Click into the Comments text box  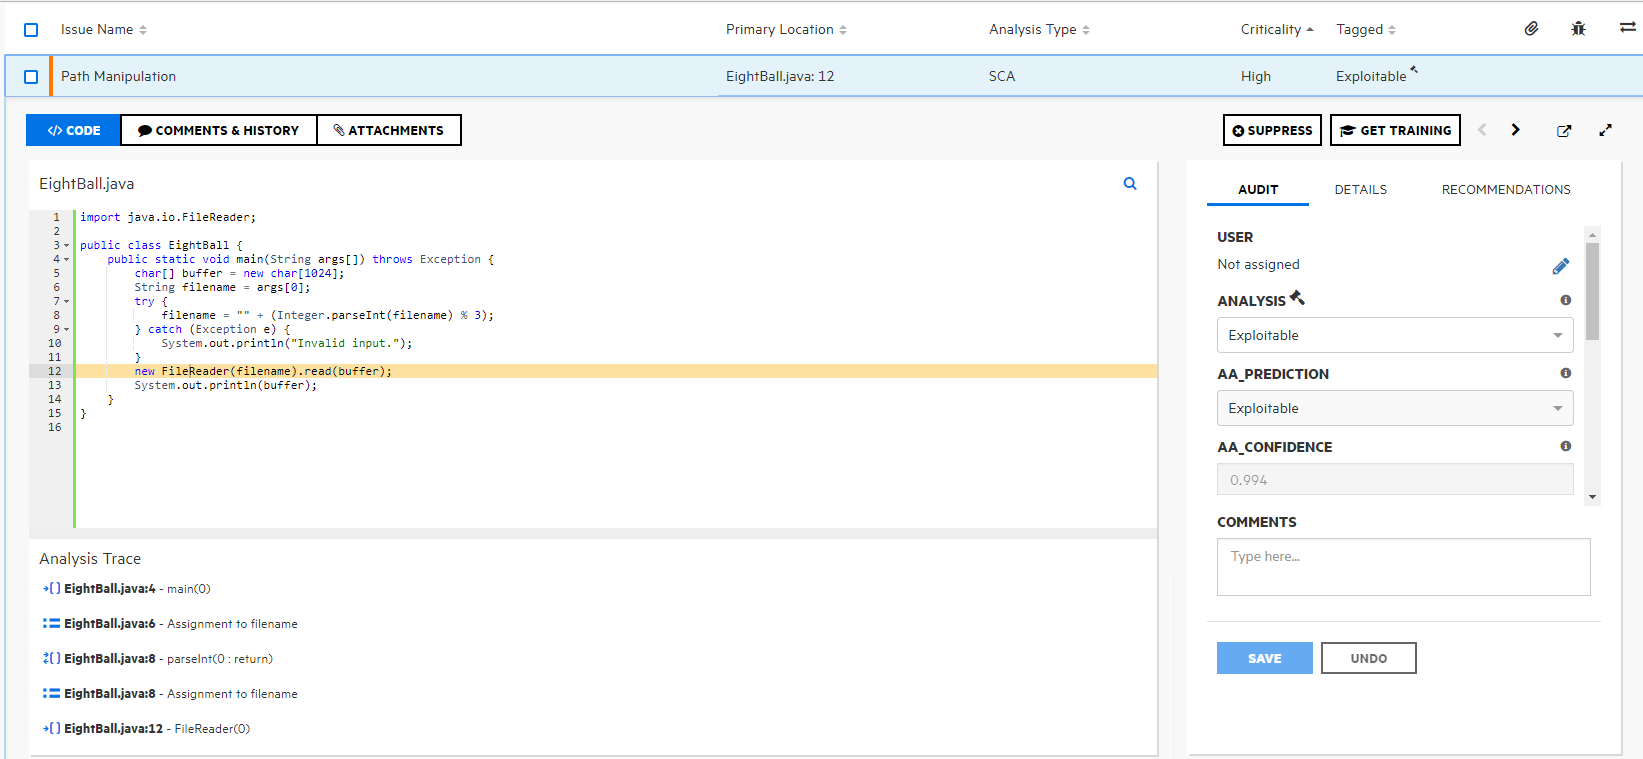(x=1402, y=567)
